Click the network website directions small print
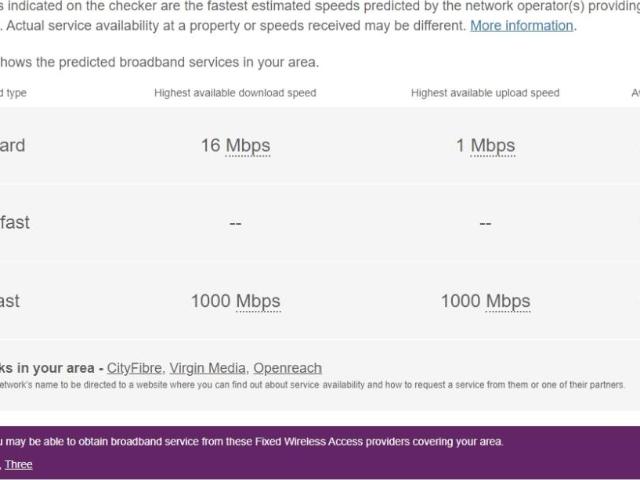The image size is (640, 480). (x=310, y=385)
